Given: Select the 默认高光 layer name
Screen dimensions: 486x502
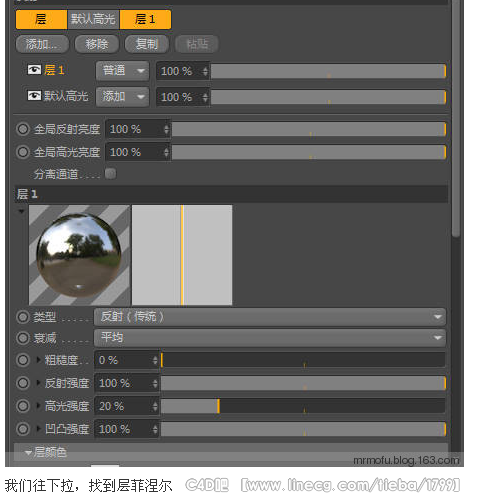Looking at the screenshot, I should [66, 96].
